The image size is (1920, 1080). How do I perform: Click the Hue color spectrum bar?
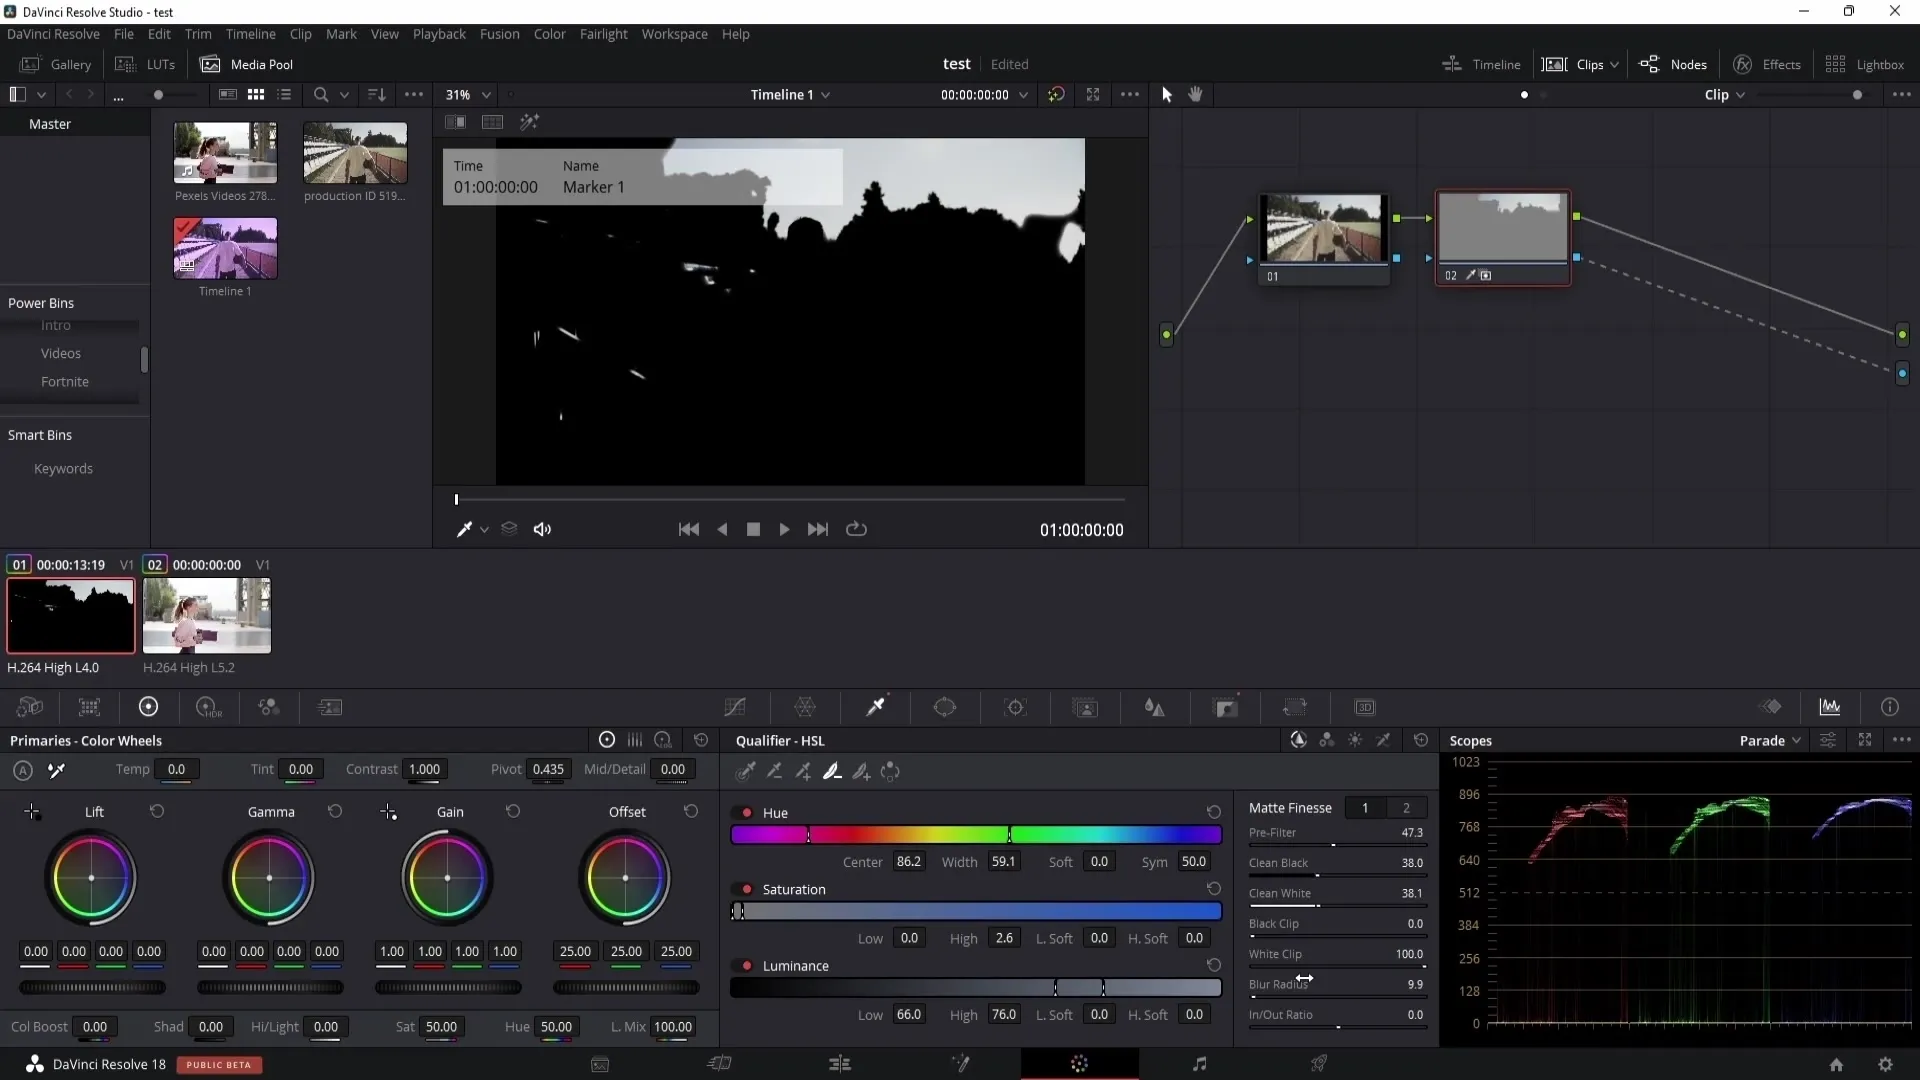click(x=976, y=835)
